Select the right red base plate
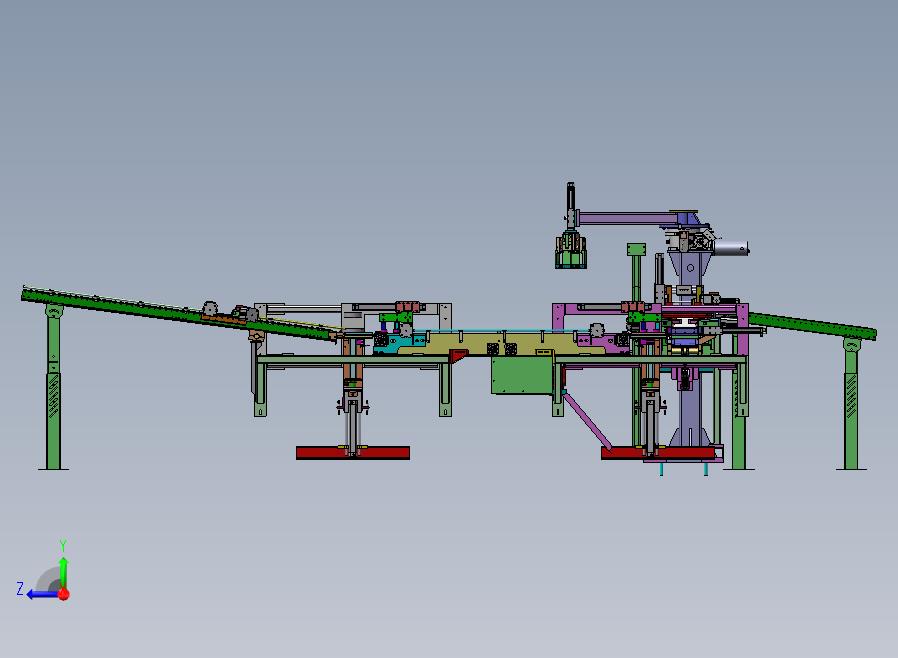Screen dimensions: 898x658 [x=659, y=454]
